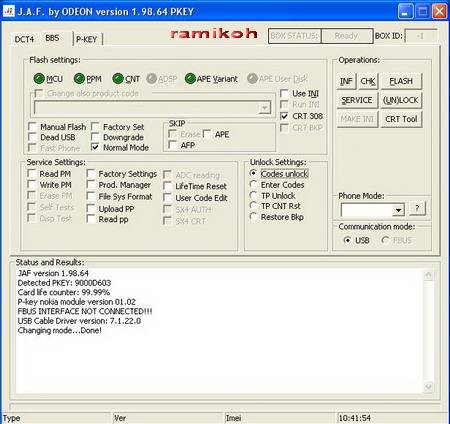Select the Enter Codes radio option
Viewport: 450px width, 424px height.
click(x=253, y=185)
